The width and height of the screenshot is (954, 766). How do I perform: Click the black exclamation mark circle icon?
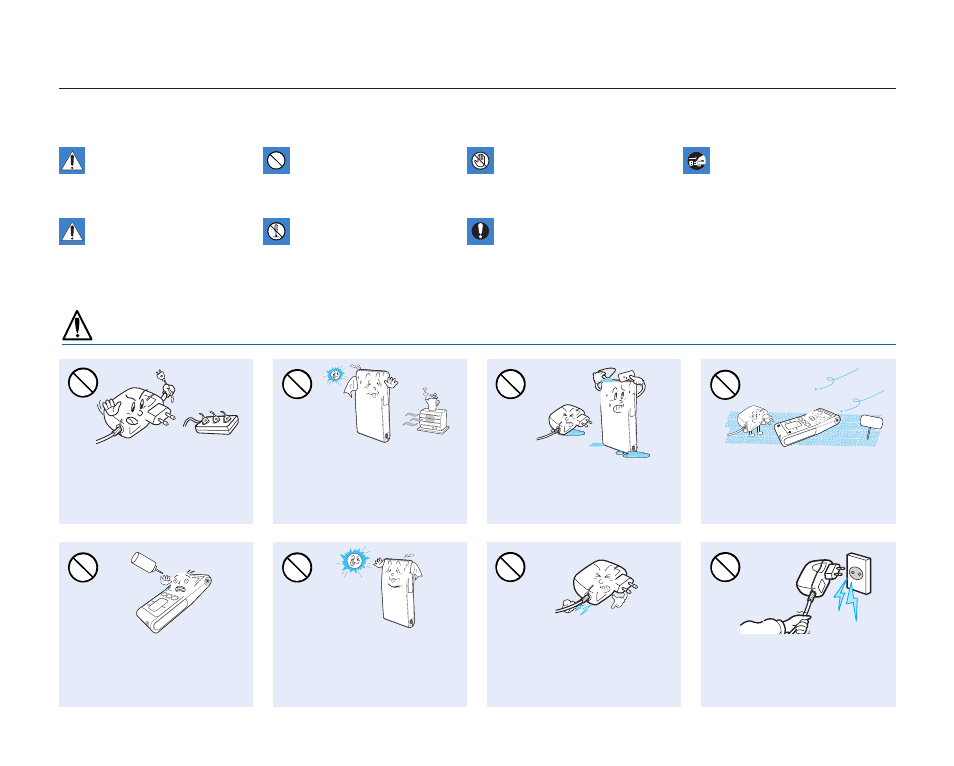click(480, 231)
